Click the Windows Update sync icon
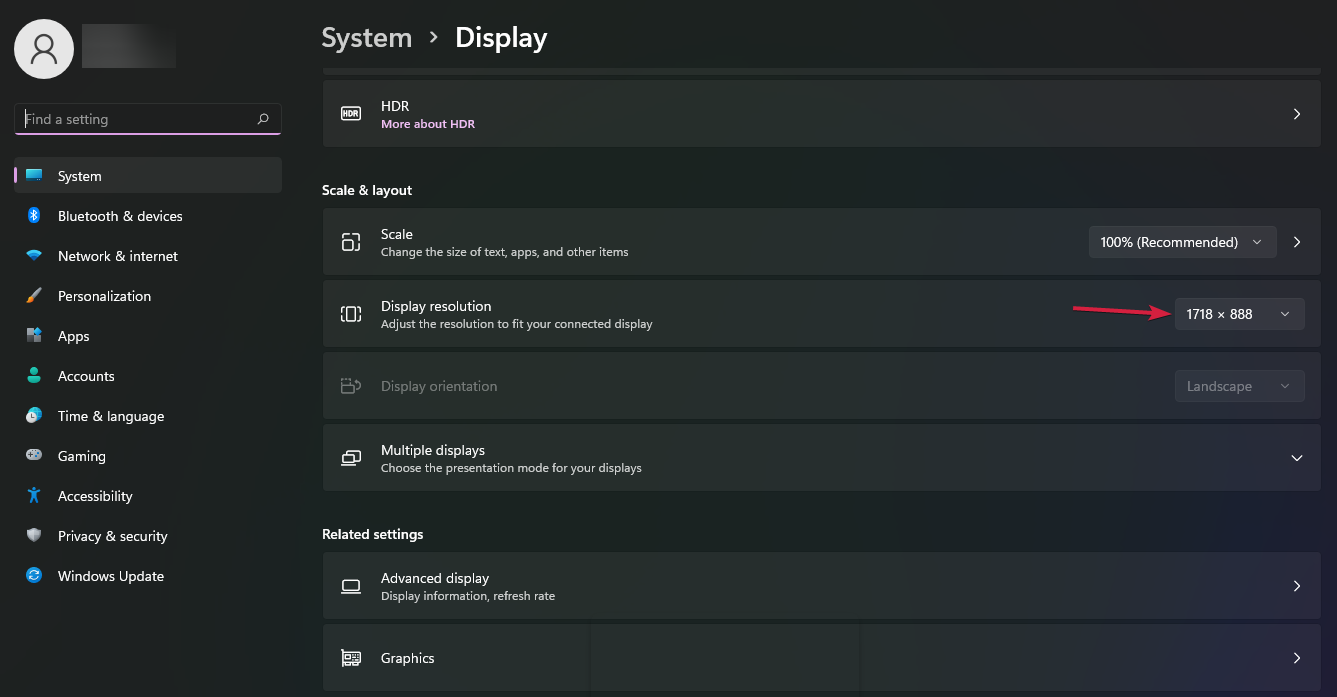Image resolution: width=1337 pixels, height=697 pixels. point(34,576)
